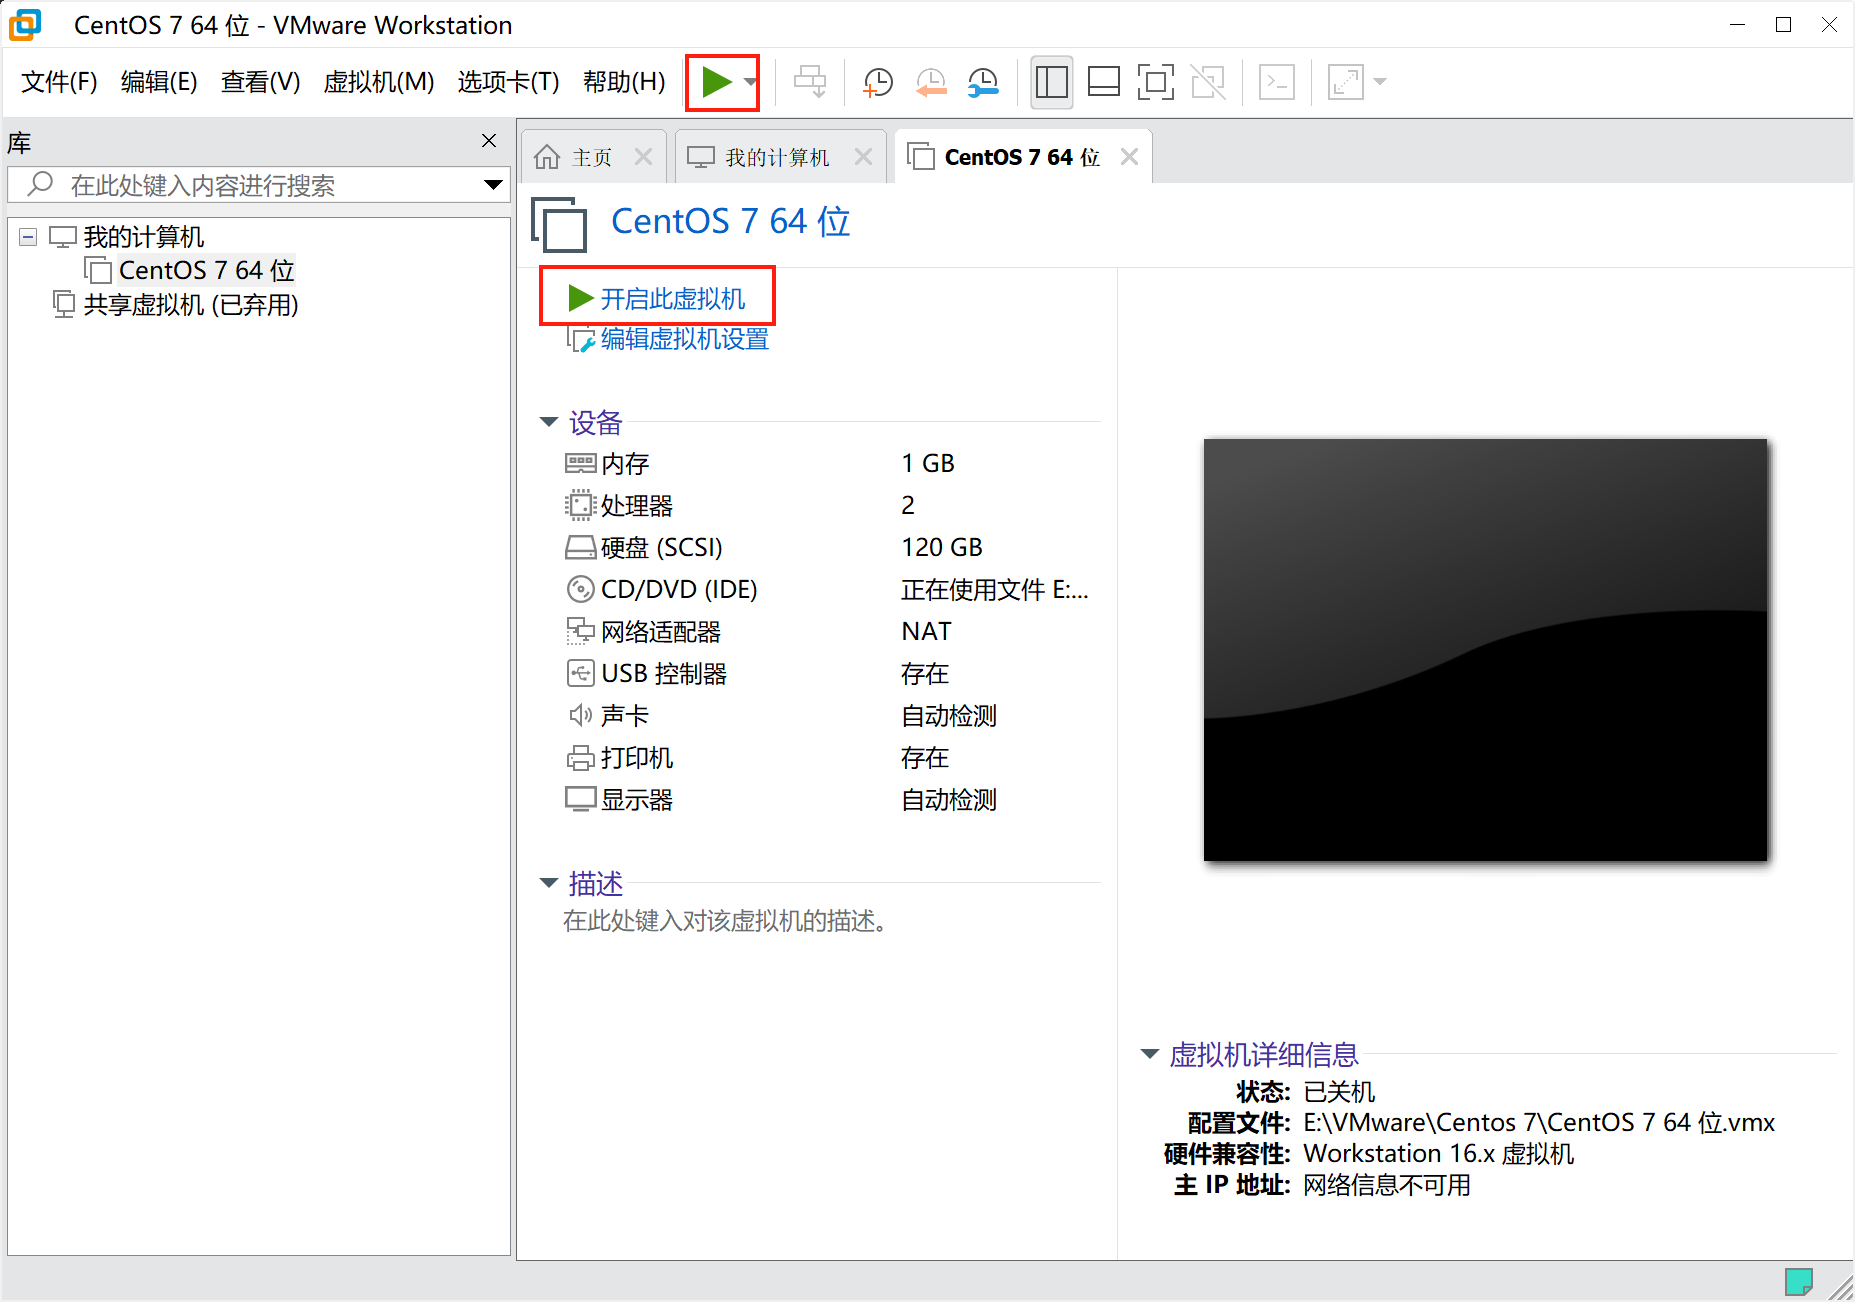
Task: Collapse the 设备 section
Action: click(x=548, y=422)
